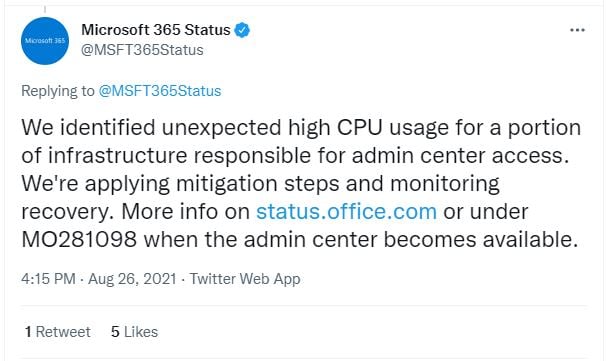The image size is (607, 361).
Task: Click the words admin center access
Action: pyautogui.click(x=460, y=156)
